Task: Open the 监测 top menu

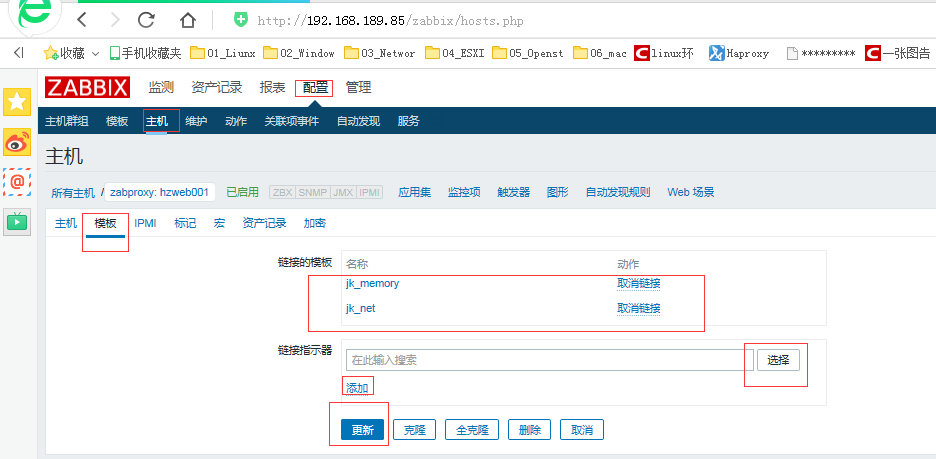Action: 161,88
